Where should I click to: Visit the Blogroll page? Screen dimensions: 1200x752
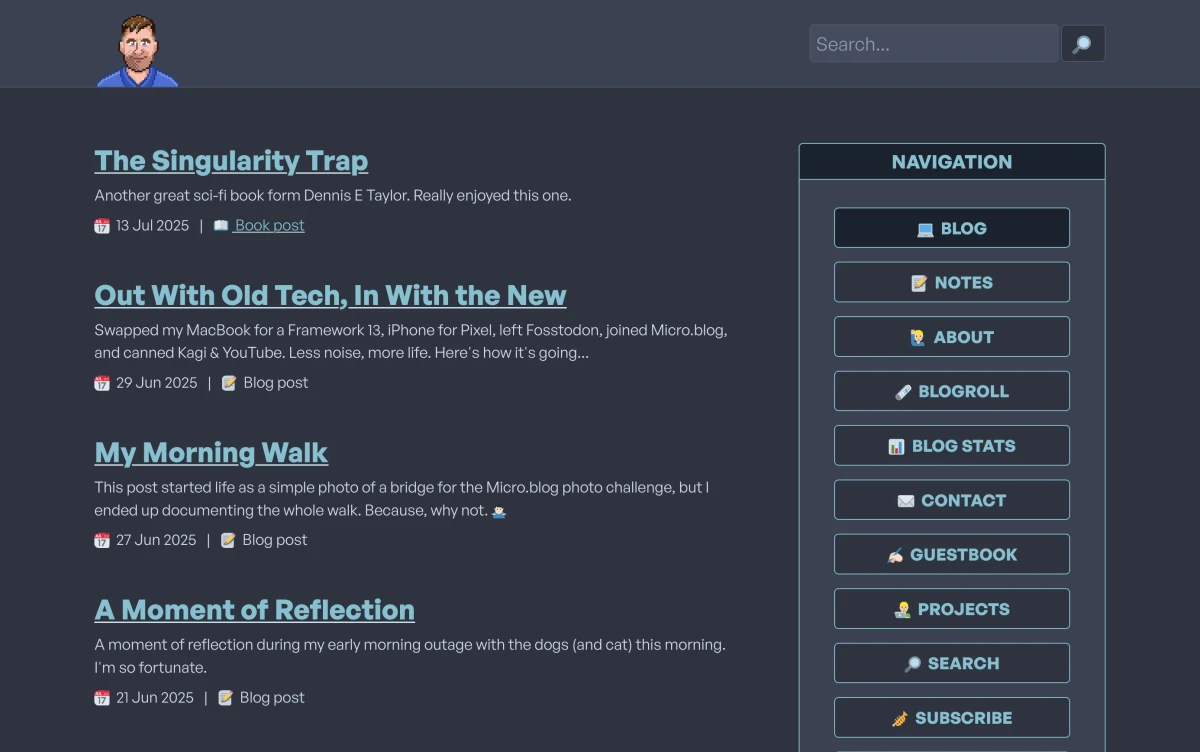951,392
